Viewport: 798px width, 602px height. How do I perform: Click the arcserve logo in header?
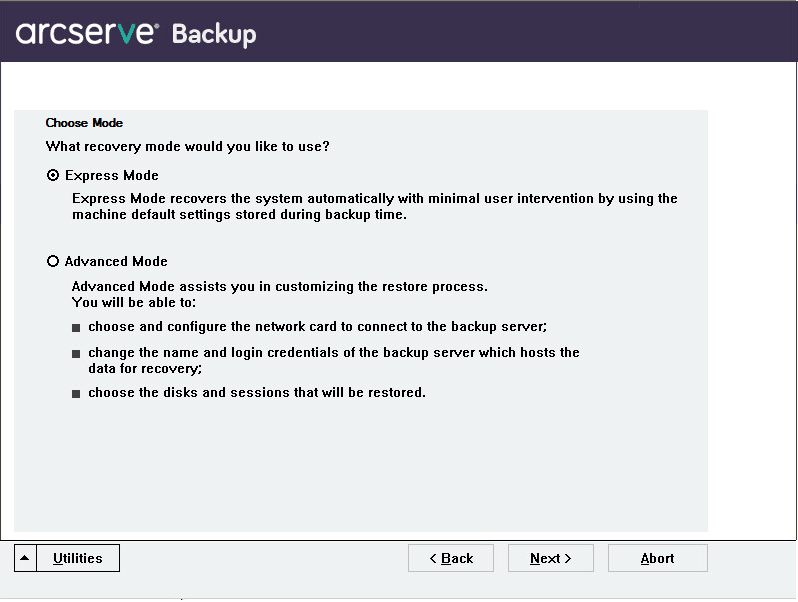point(87,33)
